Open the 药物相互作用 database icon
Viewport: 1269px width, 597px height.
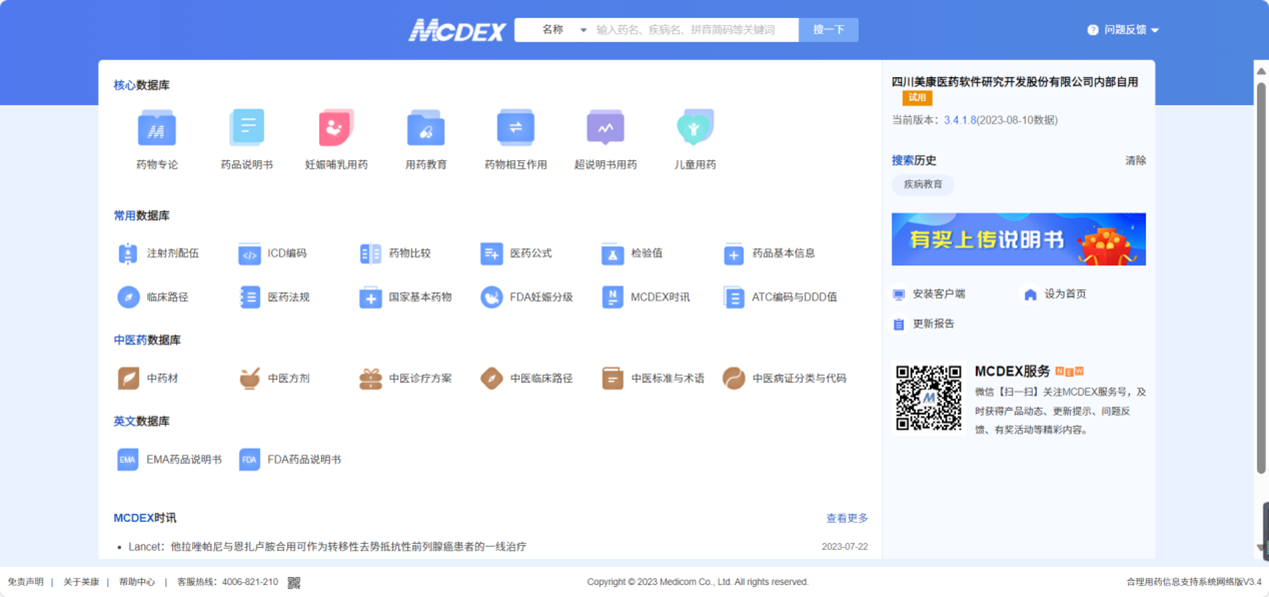tap(516, 128)
